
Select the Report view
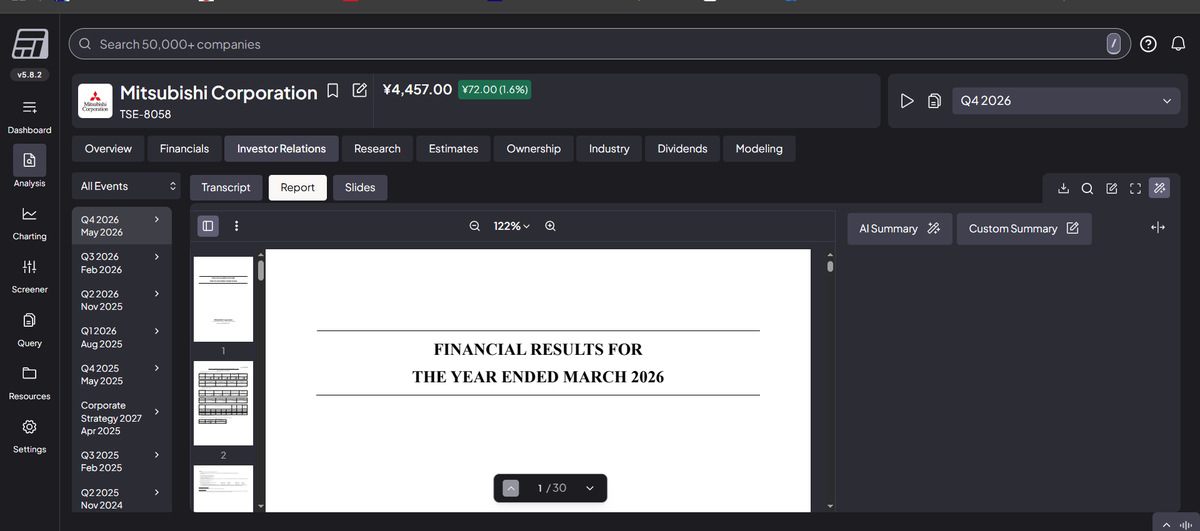pyautogui.click(x=298, y=187)
